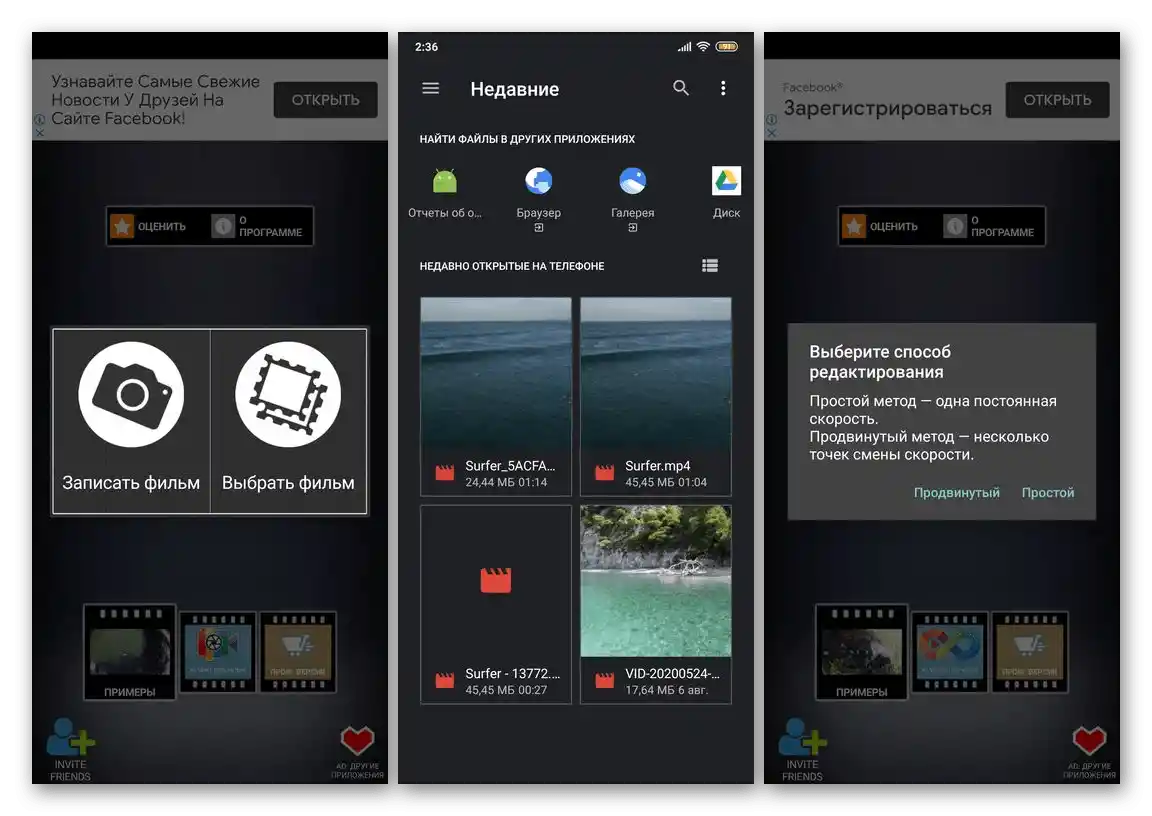This screenshot has height=816, width=1152.
Task: Open ПРИМЕРЫ filmstrip thumbnail in left screen
Action: (130, 652)
